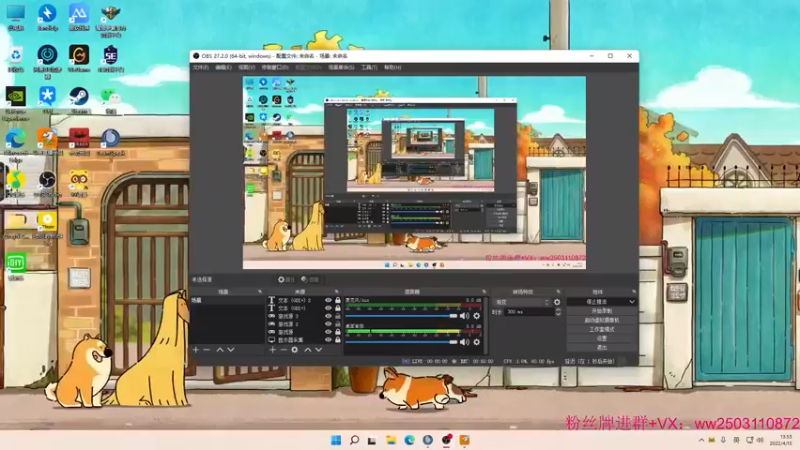The height and width of the screenshot is (450, 800).
Task: Open 工具(T) menu
Action: coord(369,67)
